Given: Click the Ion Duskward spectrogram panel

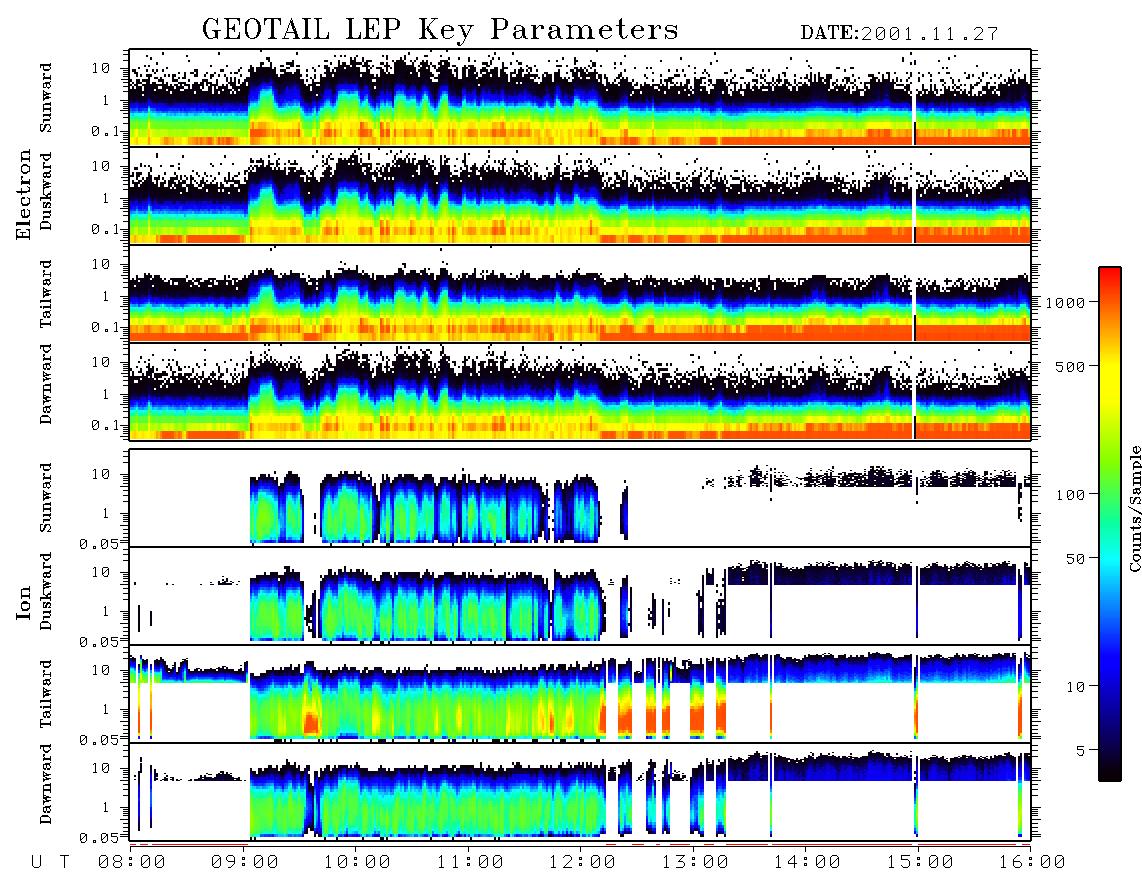Looking at the screenshot, I should (580, 595).
